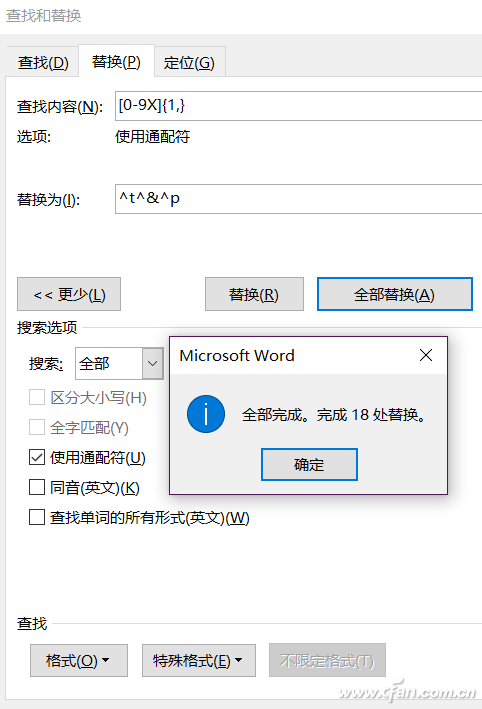Close the Microsoft Word message box

pyautogui.click(x=426, y=355)
